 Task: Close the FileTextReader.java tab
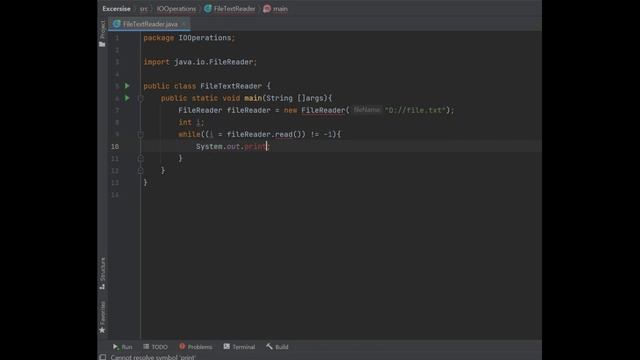tap(184, 24)
